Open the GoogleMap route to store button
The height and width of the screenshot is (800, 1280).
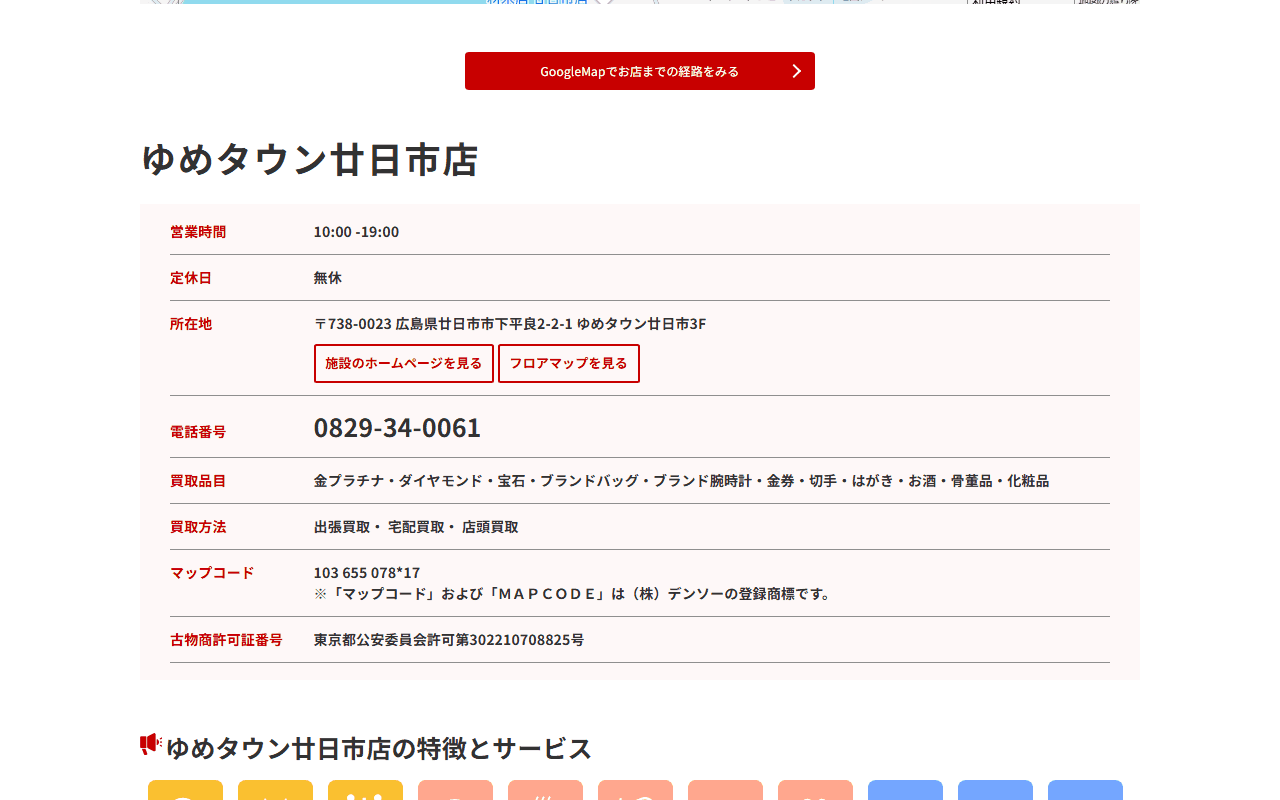coord(640,71)
